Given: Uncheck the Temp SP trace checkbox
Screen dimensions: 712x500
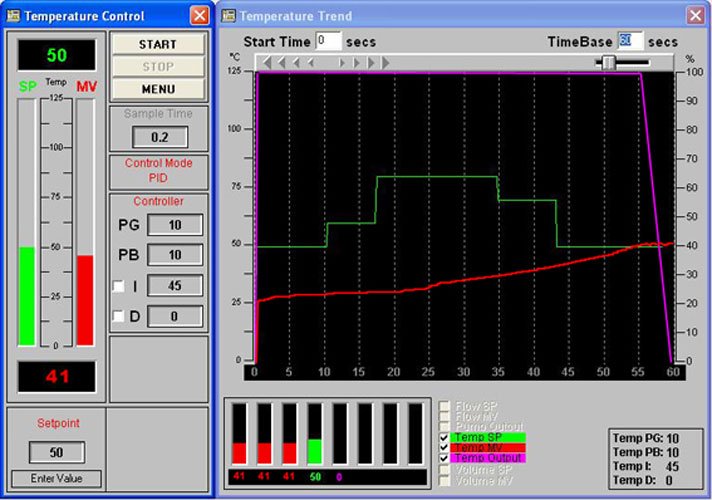Looking at the screenshot, I should [445, 437].
